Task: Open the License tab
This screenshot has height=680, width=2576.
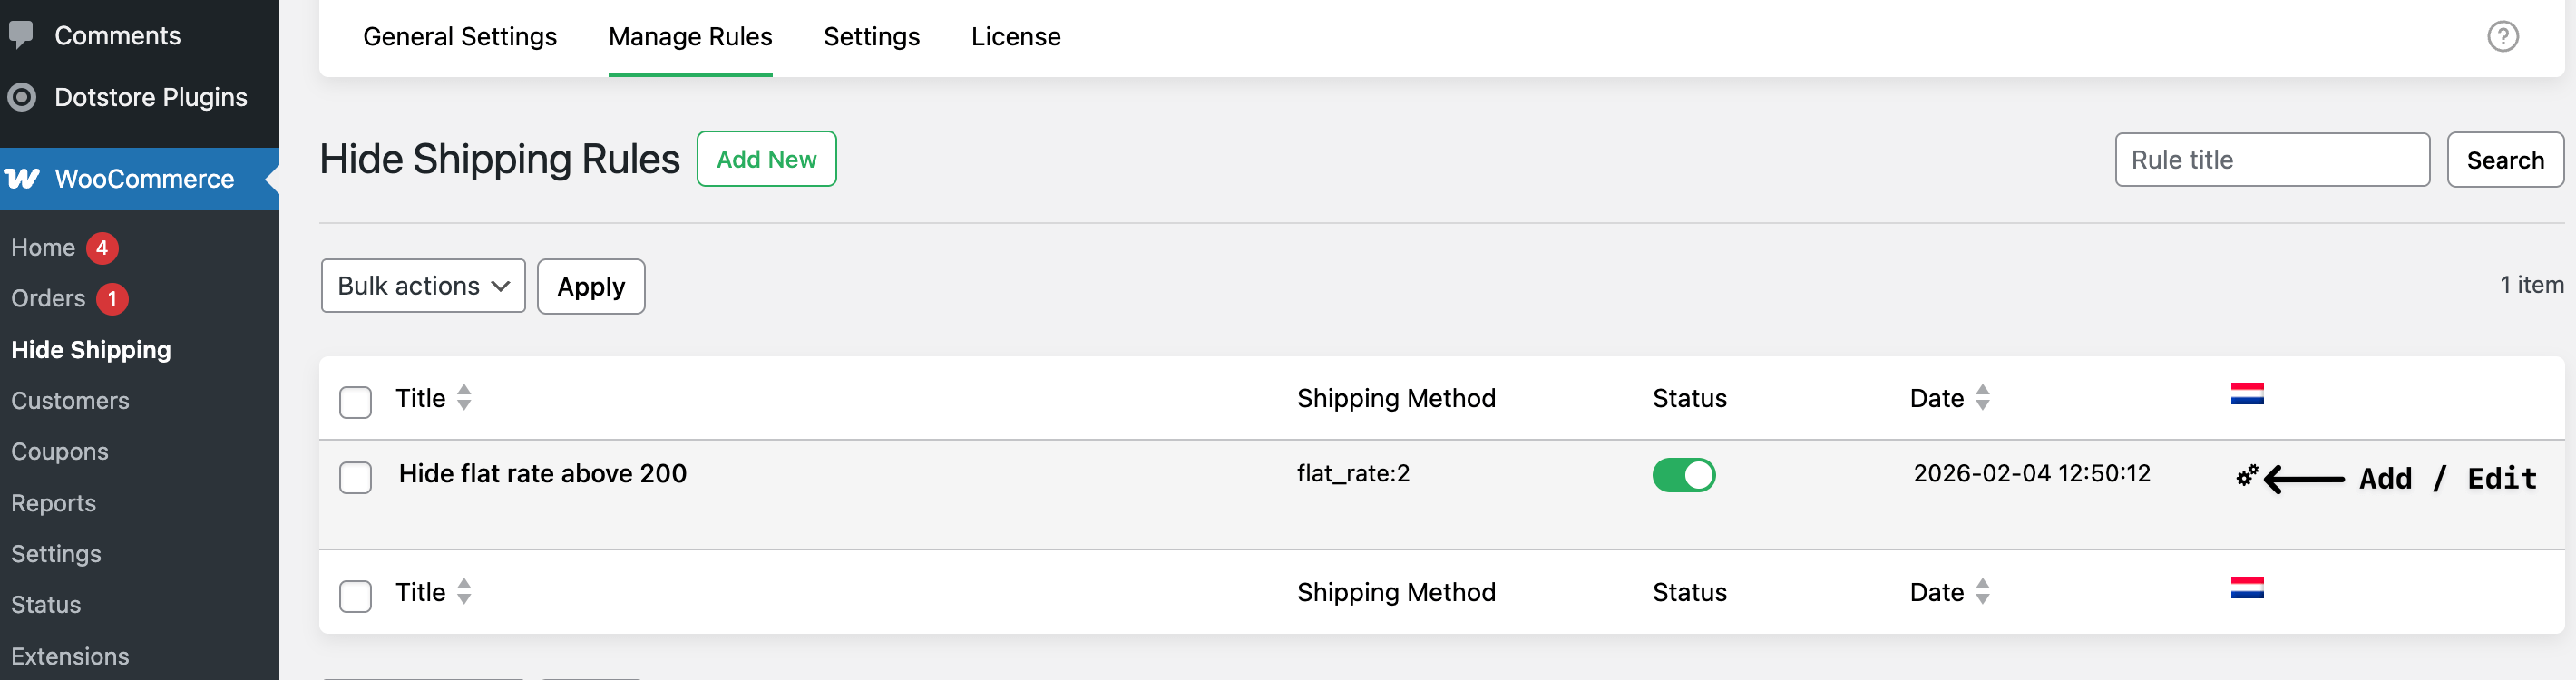Action: click(x=1015, y=37)
